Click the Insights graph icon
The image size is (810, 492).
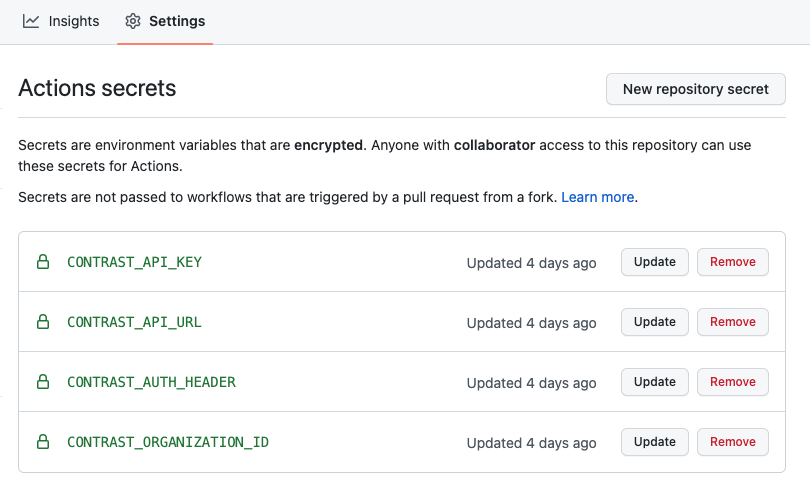[31, 21]
